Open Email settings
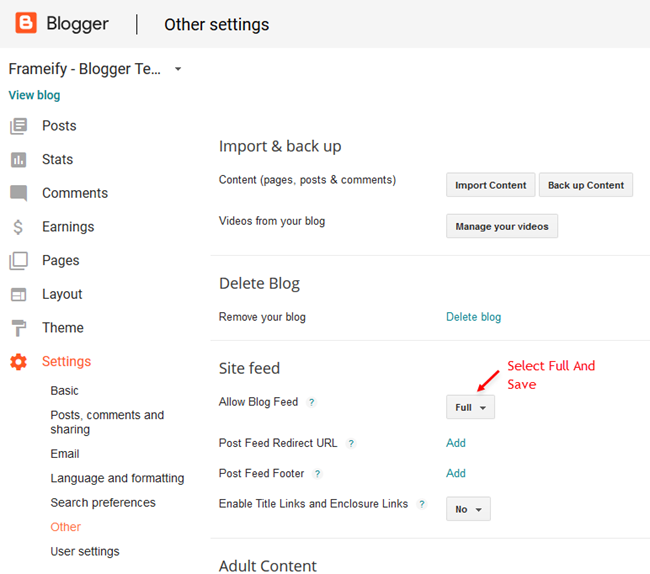 pyautogui.click(x=65, y=454)
